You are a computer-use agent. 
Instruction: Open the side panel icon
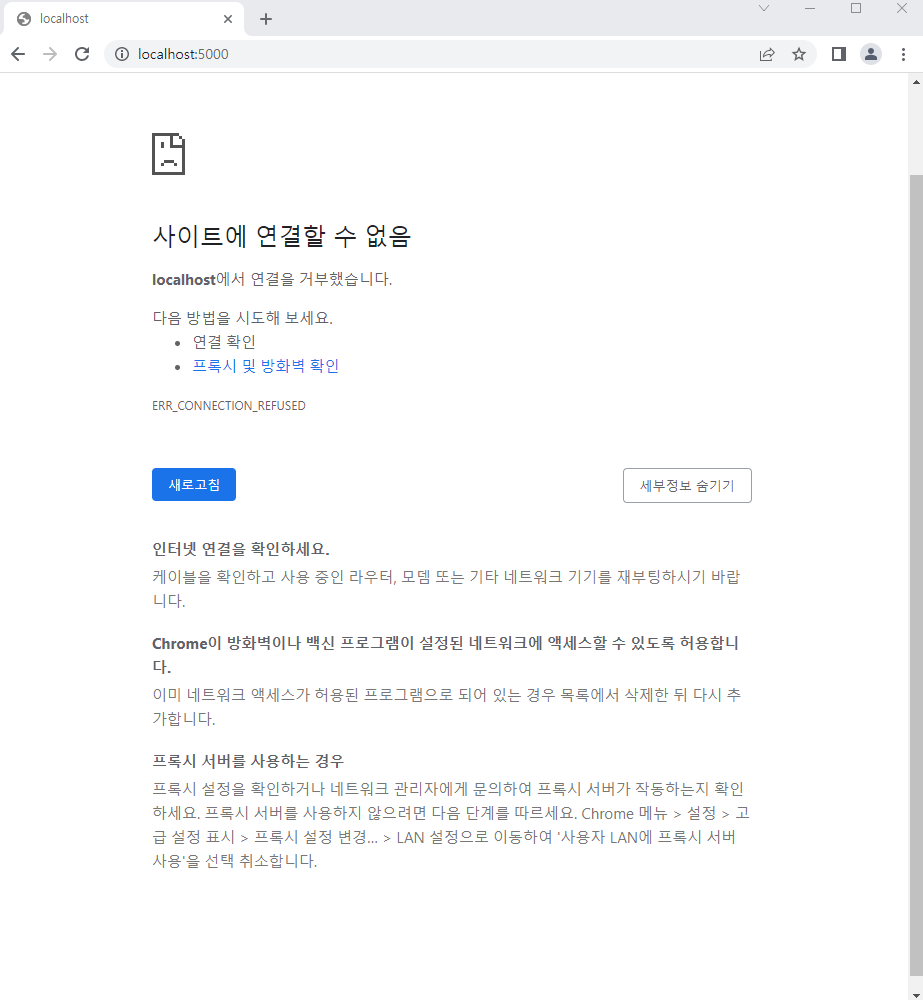click(x=839, y=54)
